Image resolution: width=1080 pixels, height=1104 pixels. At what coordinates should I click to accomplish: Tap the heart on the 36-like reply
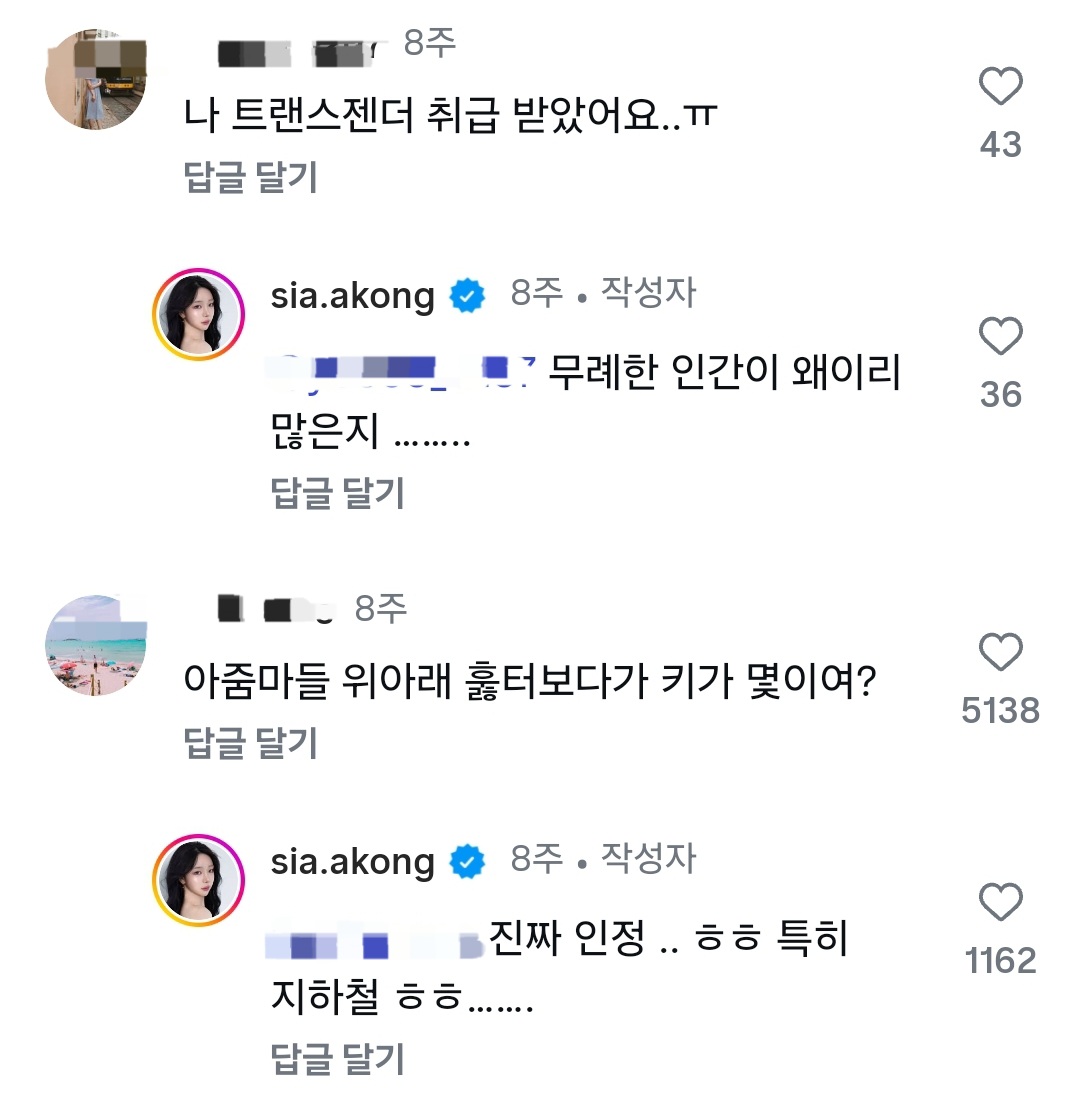click(1000, 337)
